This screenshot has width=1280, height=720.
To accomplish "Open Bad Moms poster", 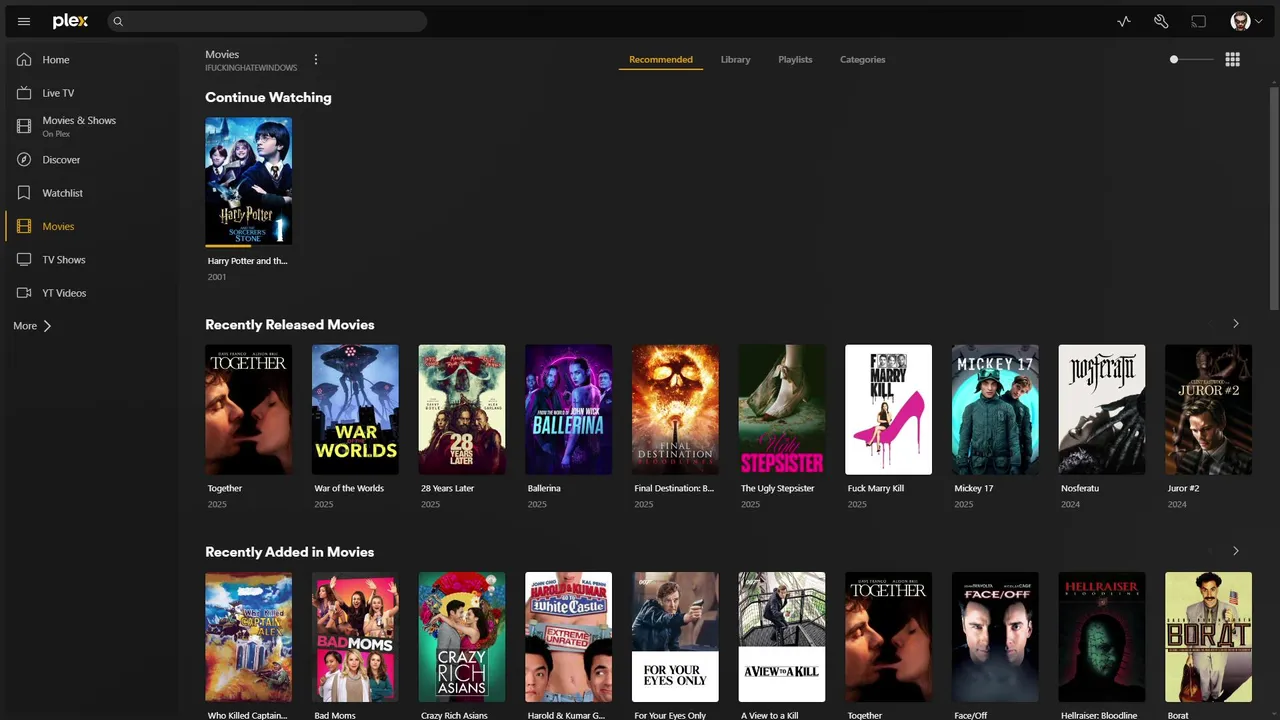I will (355, 637).
